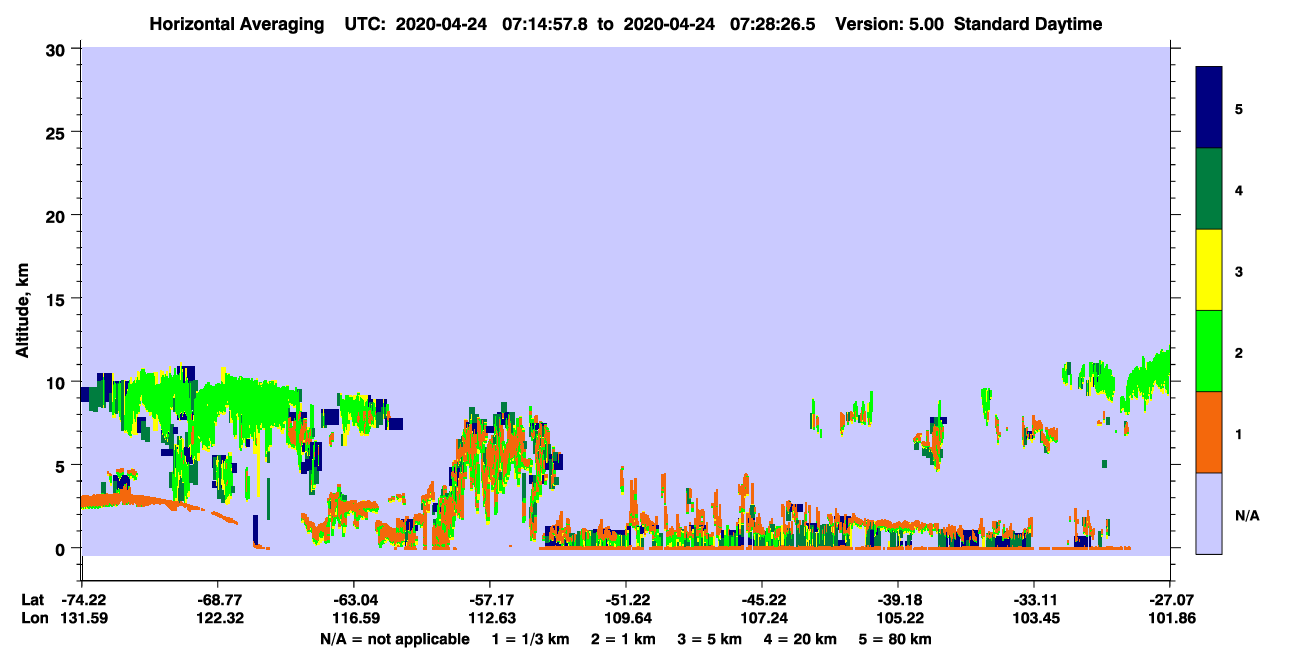
Task: Click the lavender N/A colorbar segment
Action: 1209,513
